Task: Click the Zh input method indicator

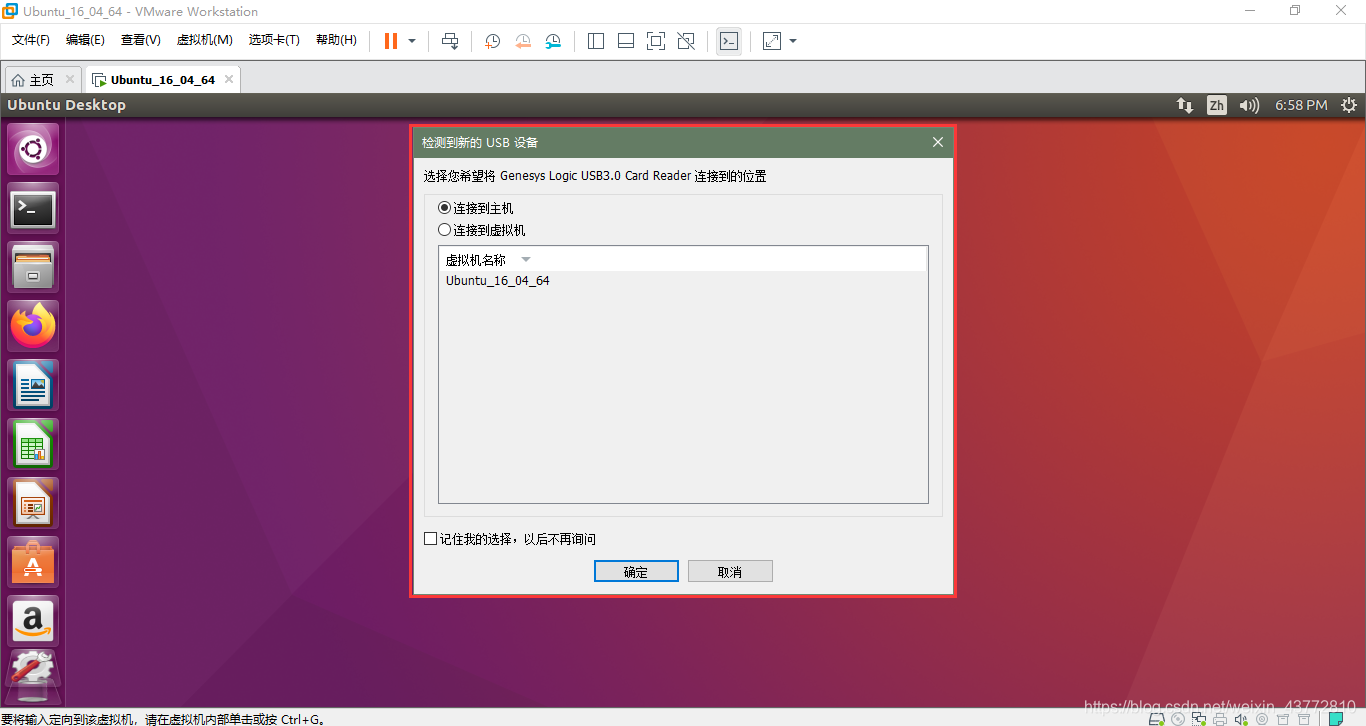Action: click(1216, 105)
